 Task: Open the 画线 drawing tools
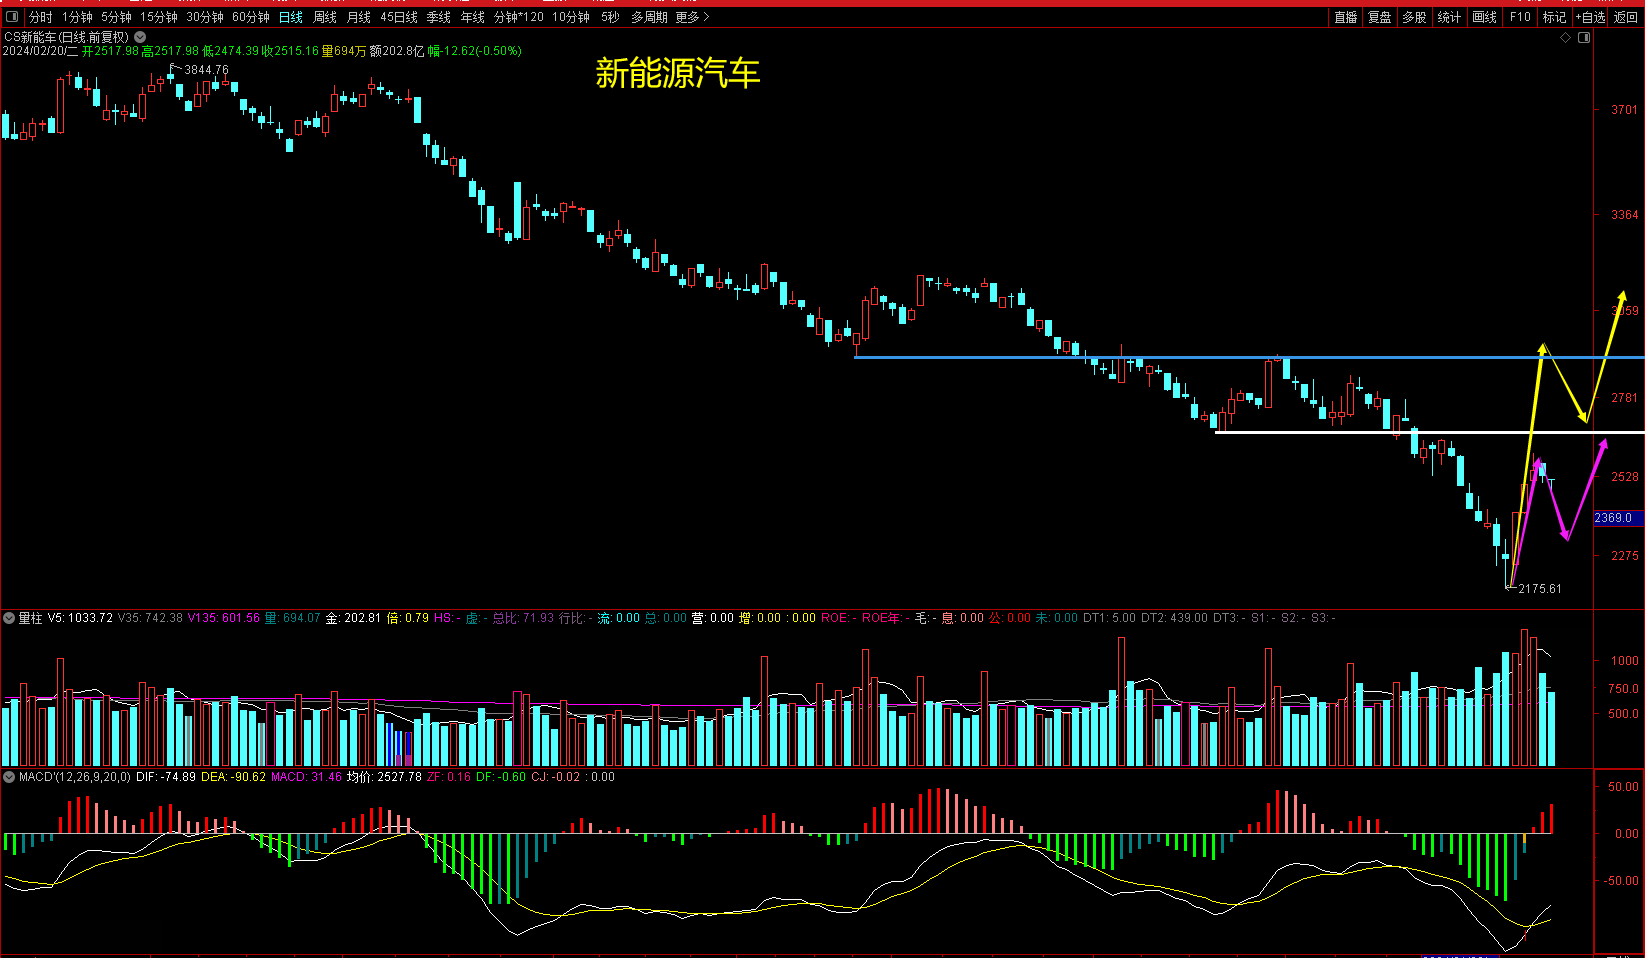pos(1485,17)
